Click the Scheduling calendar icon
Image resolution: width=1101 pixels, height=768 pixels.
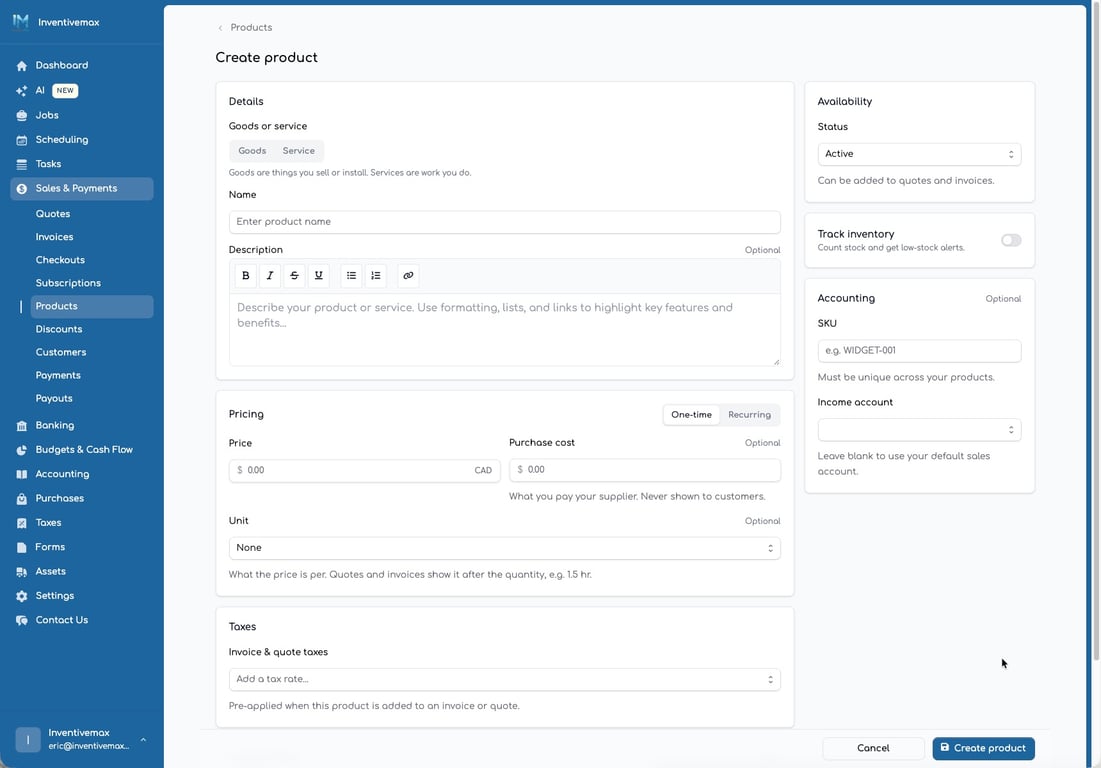pyautogui.click(x=22, y=140)
